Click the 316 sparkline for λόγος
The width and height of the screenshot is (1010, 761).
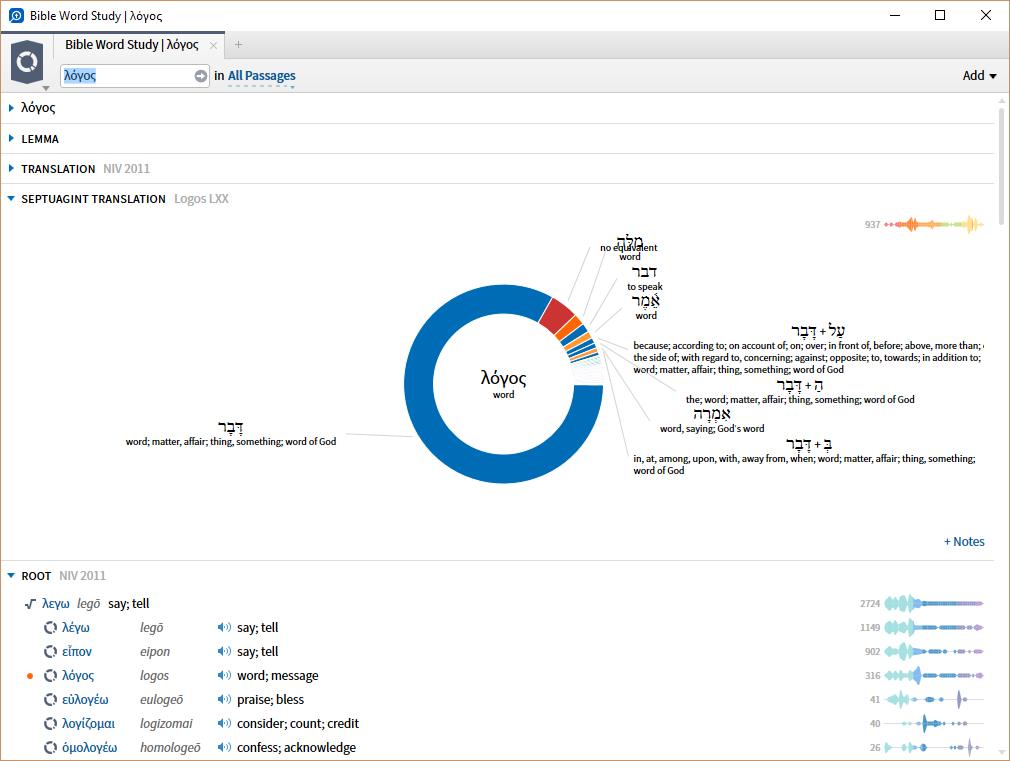[x=934, y=675]
